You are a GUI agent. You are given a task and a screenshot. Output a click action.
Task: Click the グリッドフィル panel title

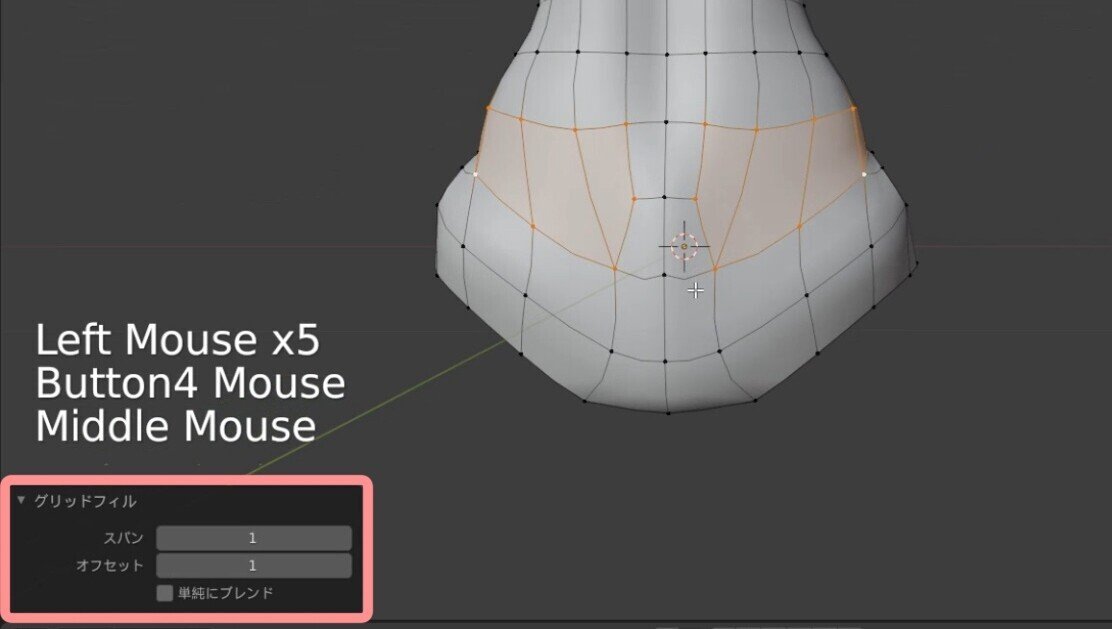point(85,501)
